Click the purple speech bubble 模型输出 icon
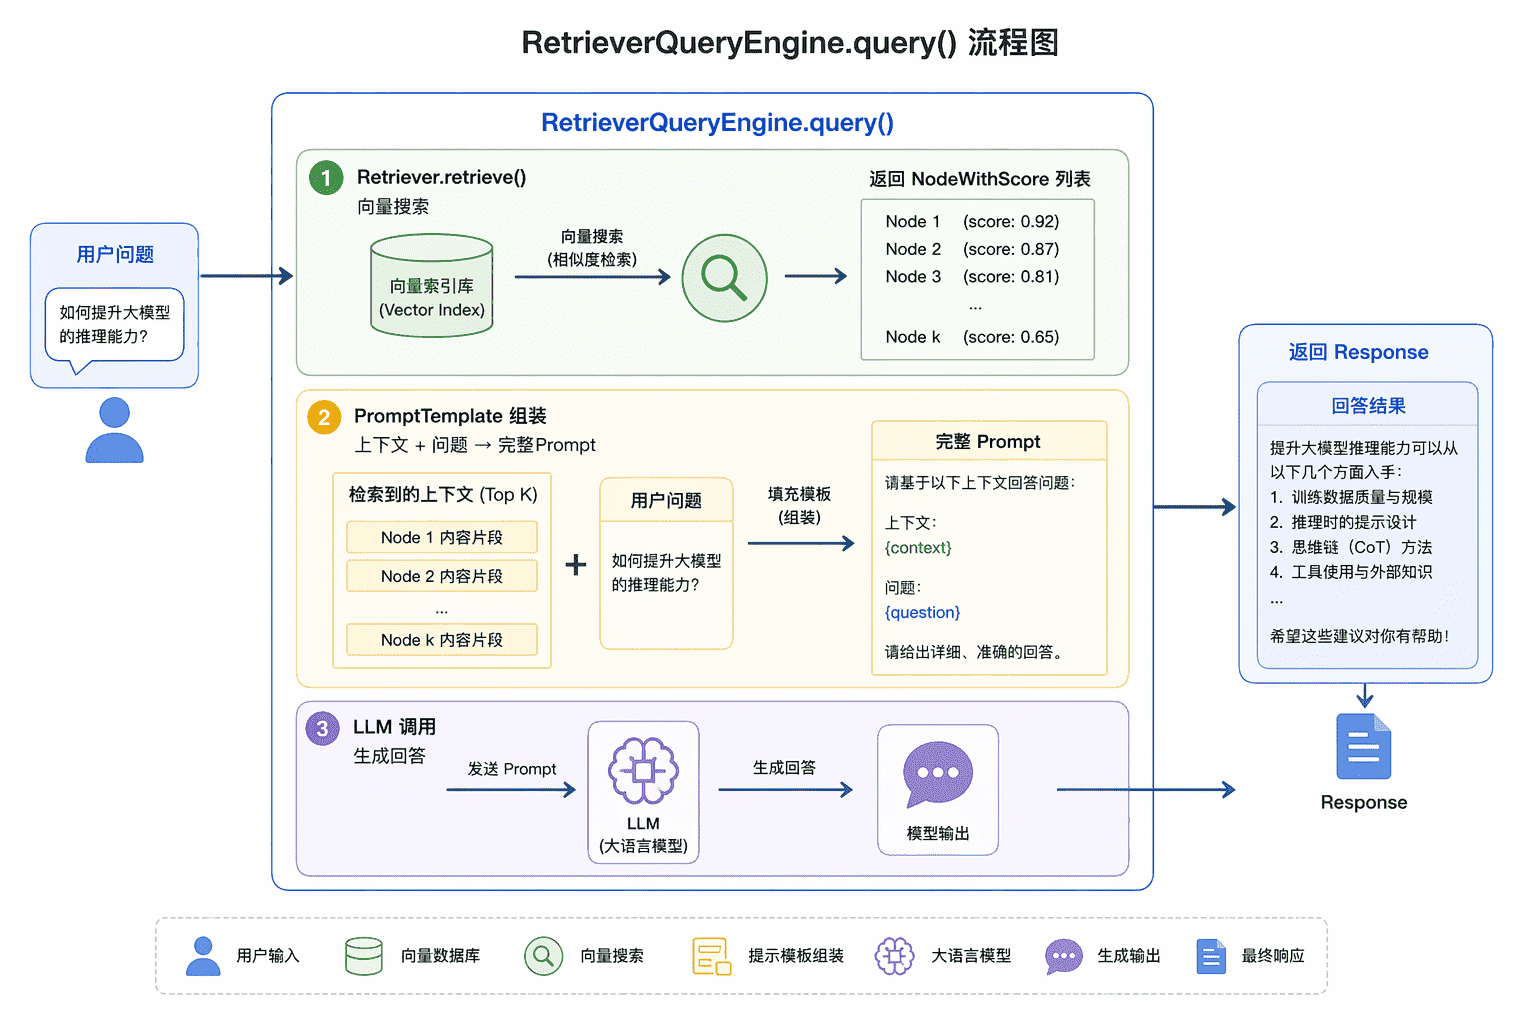 pos(937,773)
